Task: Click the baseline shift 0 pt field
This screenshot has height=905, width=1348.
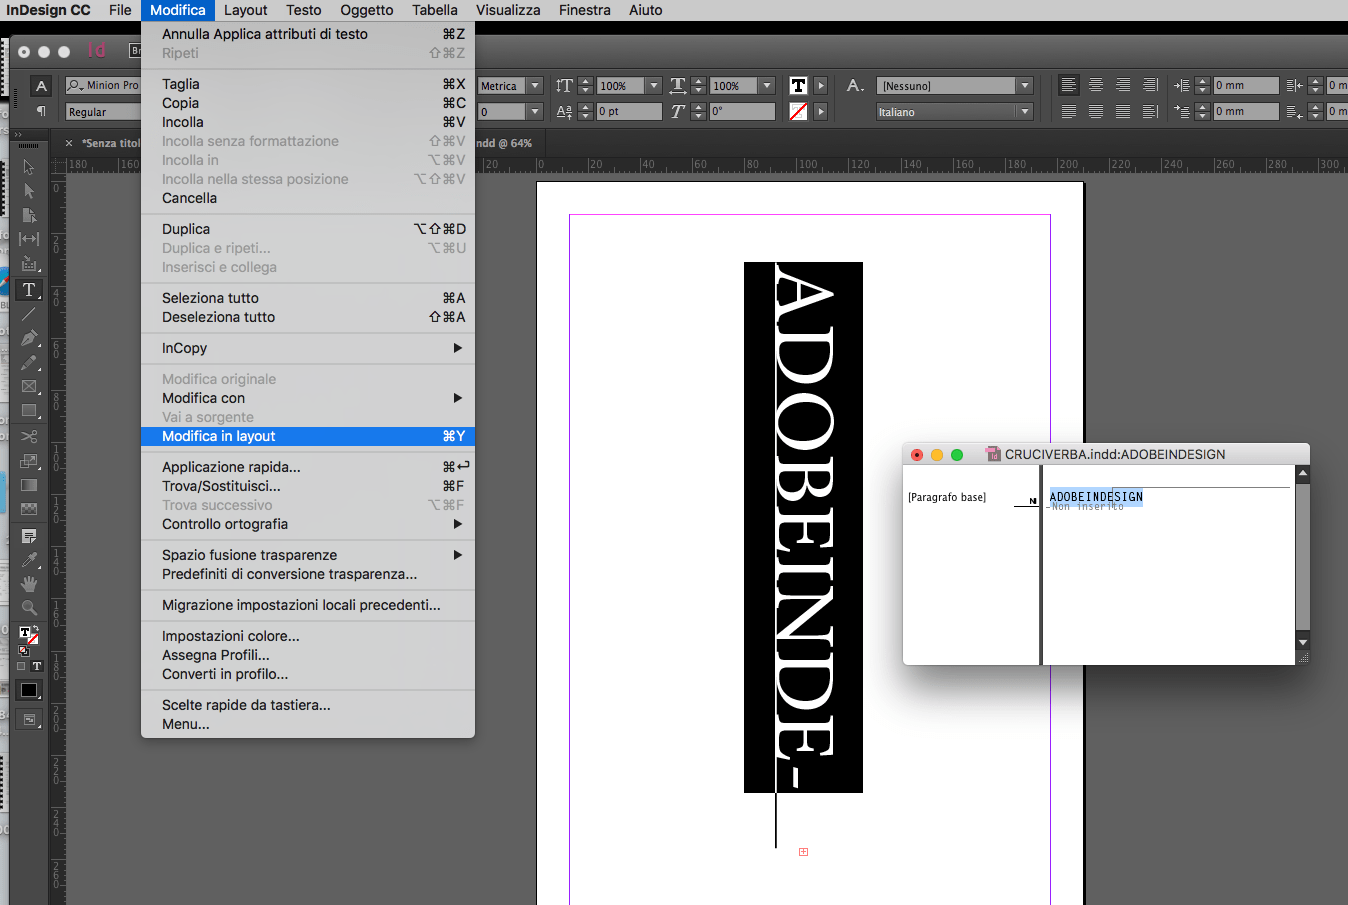Action: pos(629,112)
